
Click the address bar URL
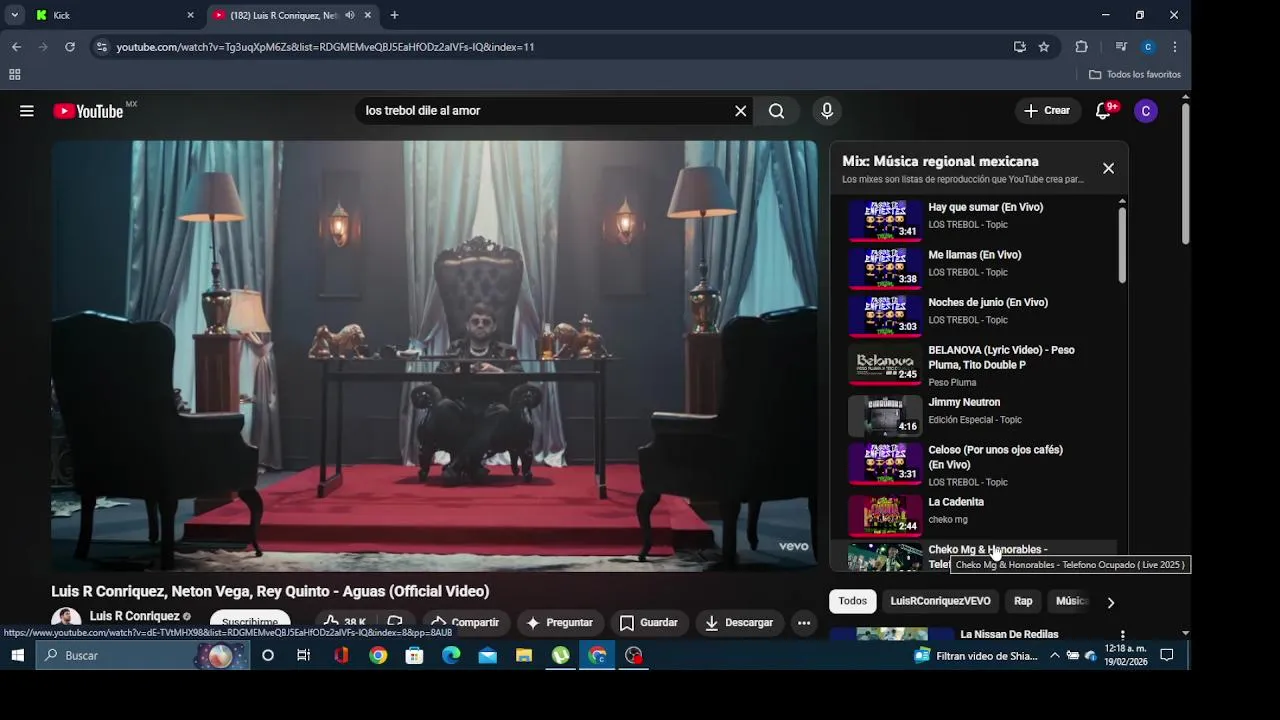pos(325,47)
